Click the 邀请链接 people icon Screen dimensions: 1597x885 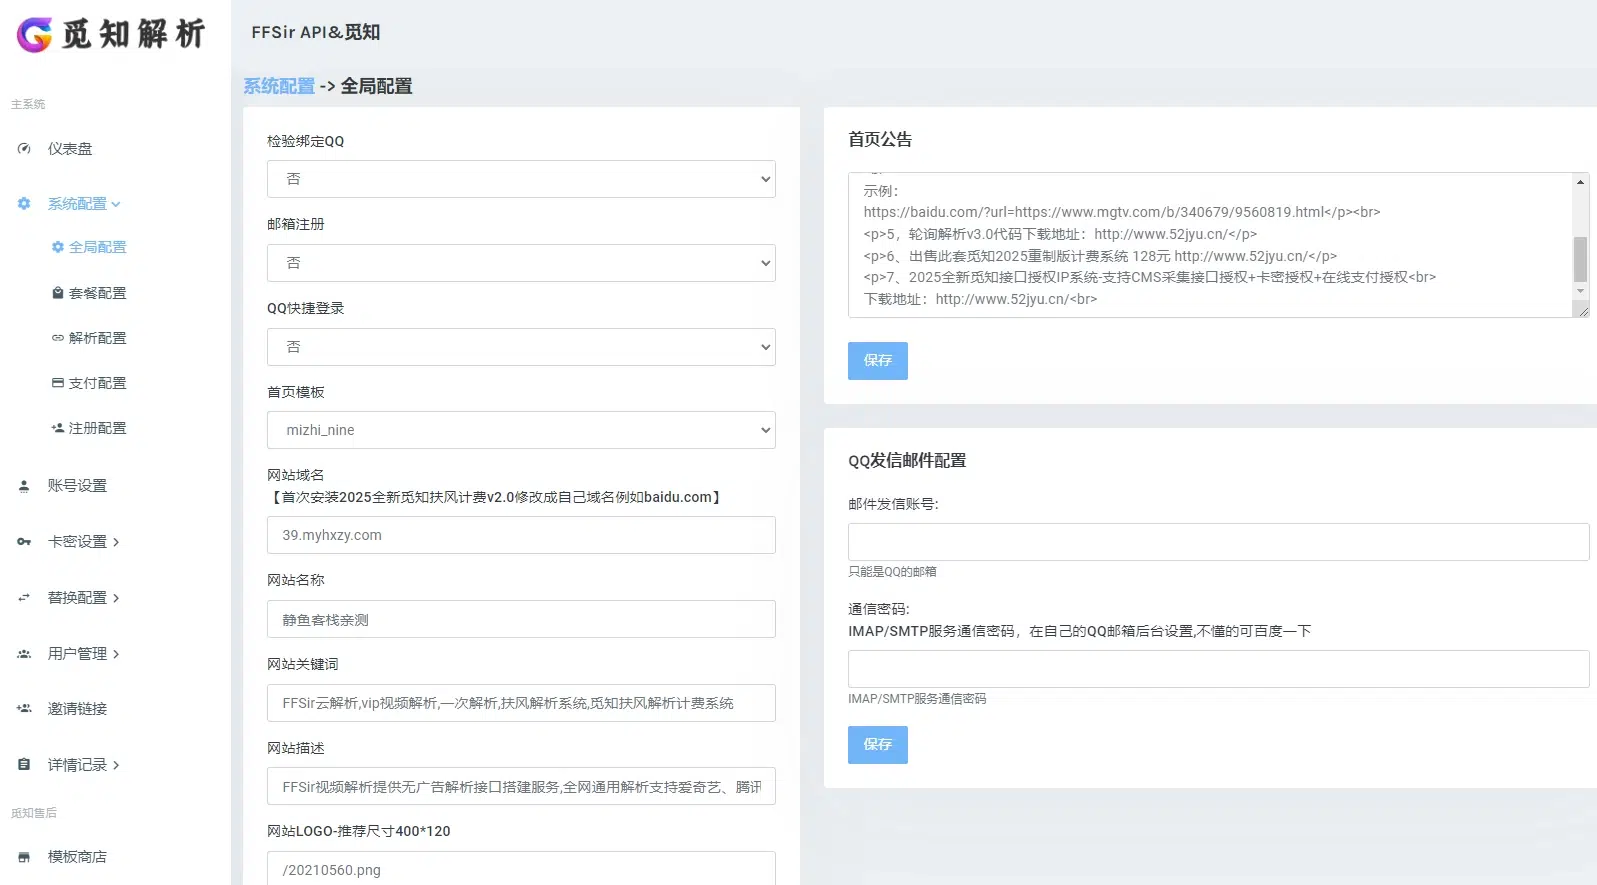24,709
